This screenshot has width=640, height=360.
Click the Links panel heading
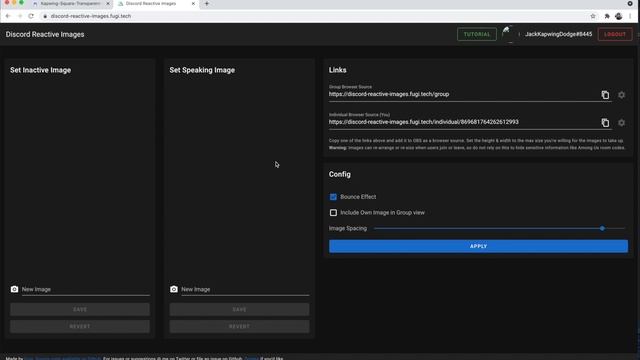(338, 70)
